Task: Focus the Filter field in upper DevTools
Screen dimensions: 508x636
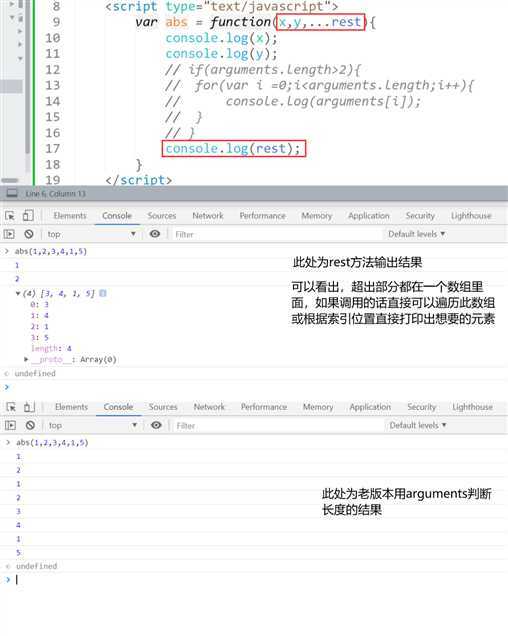Action: 276,234
